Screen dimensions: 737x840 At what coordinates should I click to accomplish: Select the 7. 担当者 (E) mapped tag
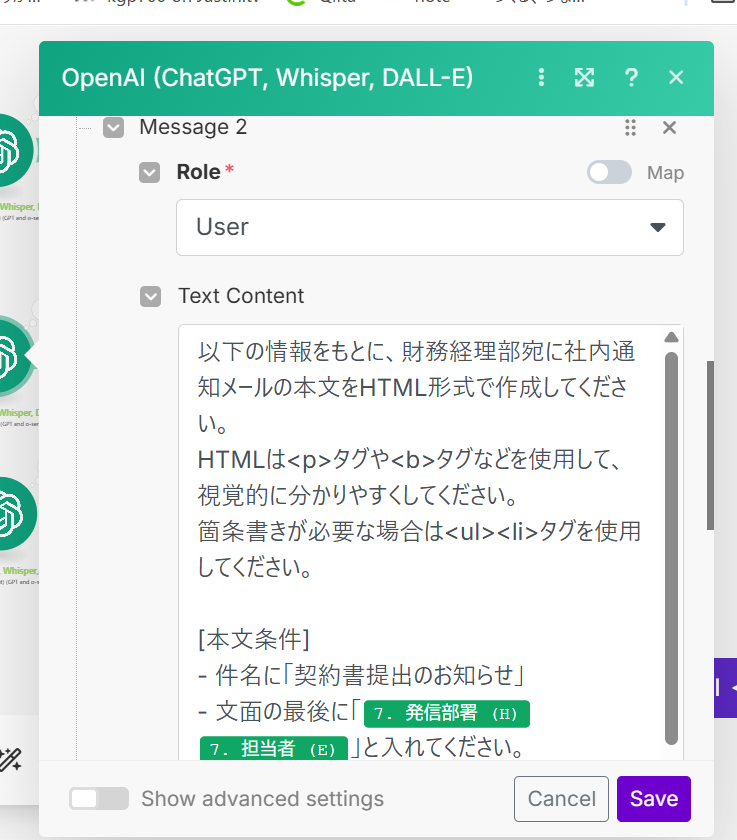tap(274, 748)
